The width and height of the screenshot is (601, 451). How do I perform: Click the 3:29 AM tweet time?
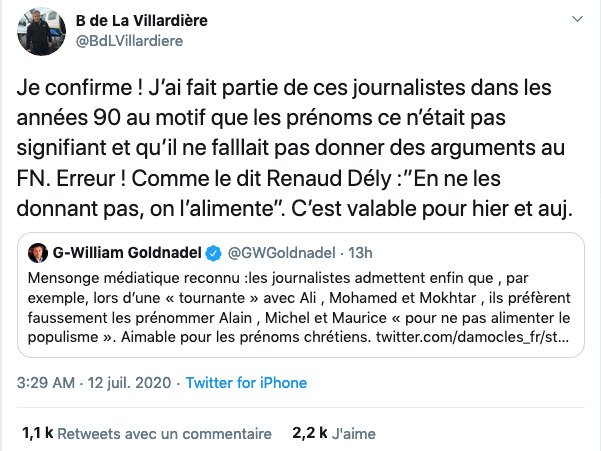click(x=47, y=383)
